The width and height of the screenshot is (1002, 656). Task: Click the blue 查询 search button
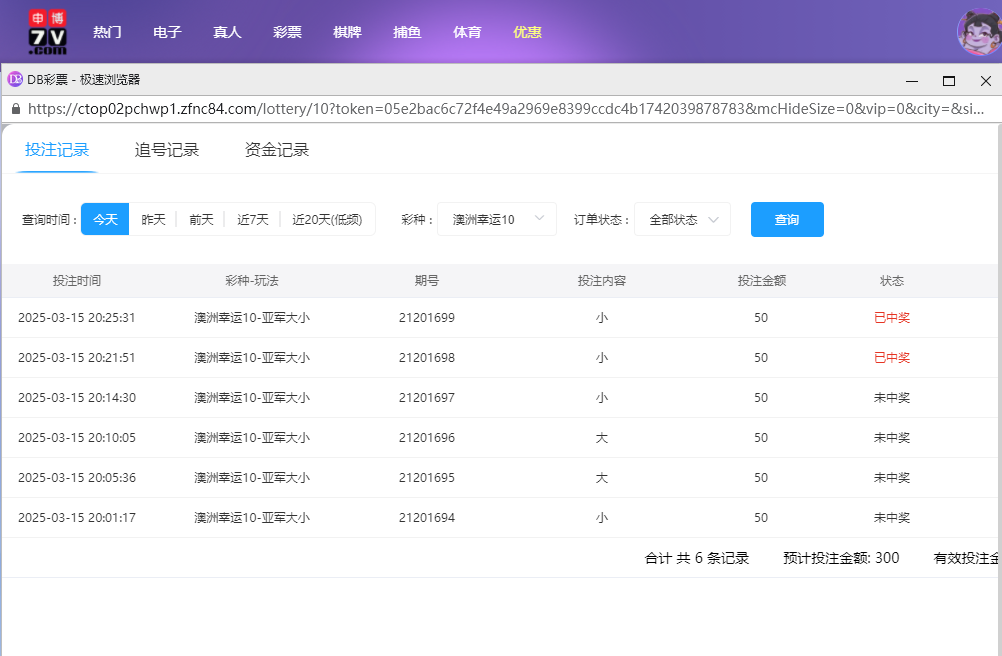(x=787, y=218)
